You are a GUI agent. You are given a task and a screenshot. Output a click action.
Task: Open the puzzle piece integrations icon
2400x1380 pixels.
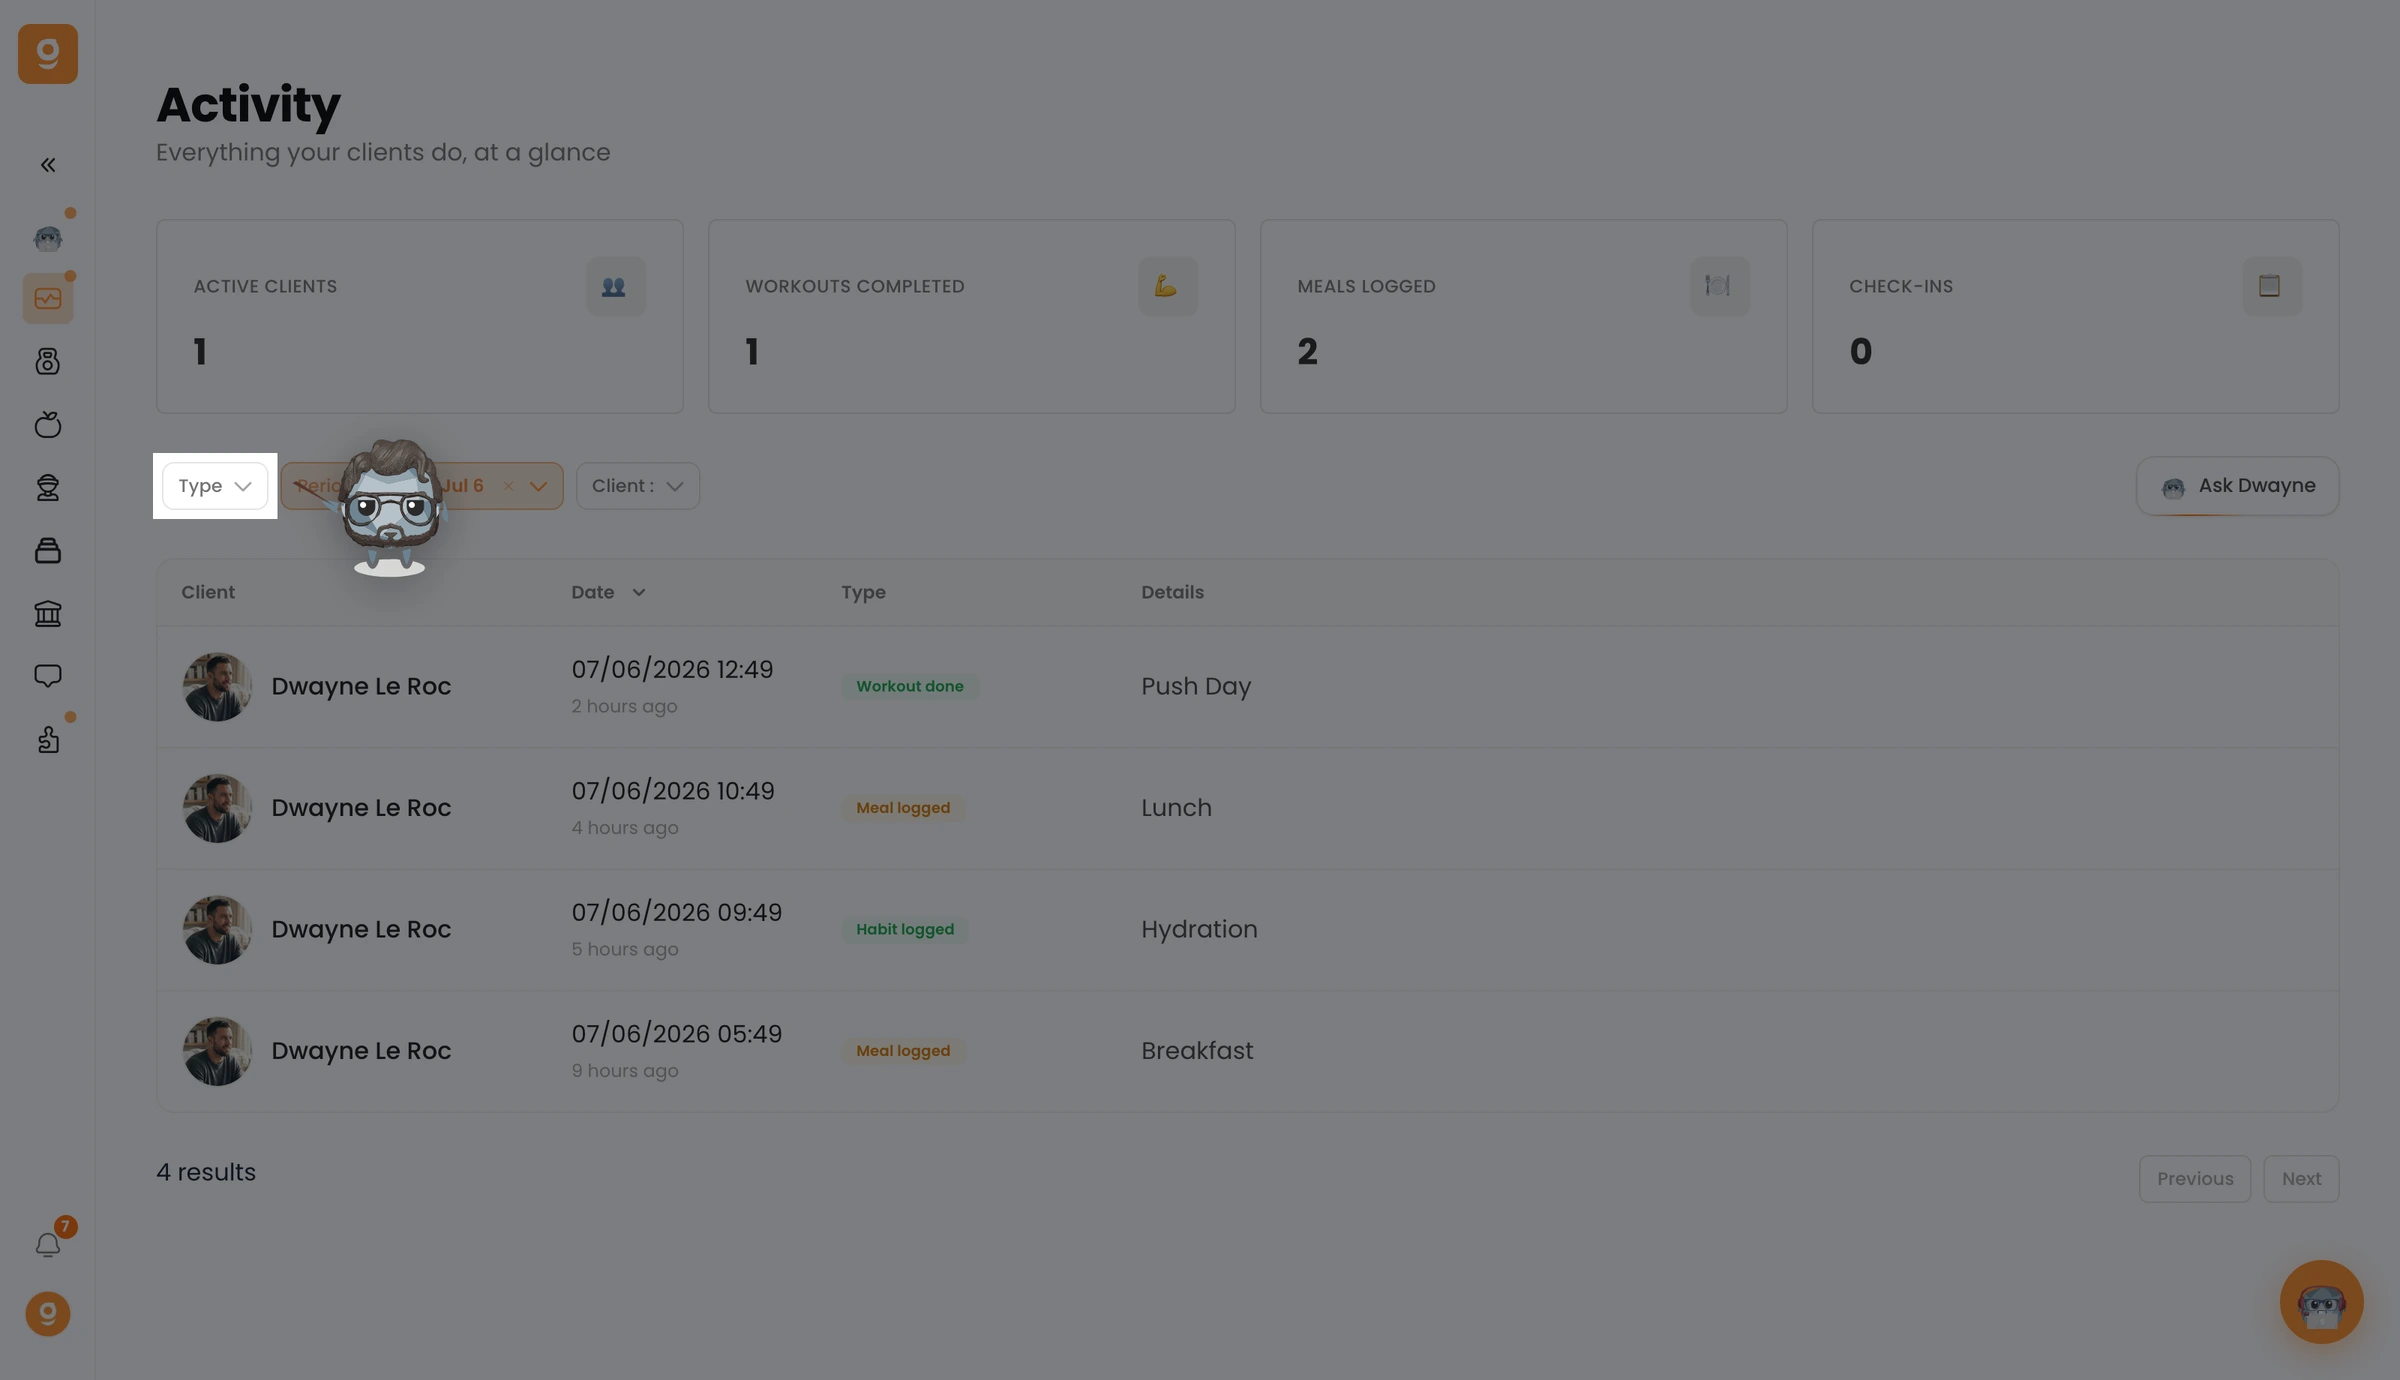(x=48, y=740)
